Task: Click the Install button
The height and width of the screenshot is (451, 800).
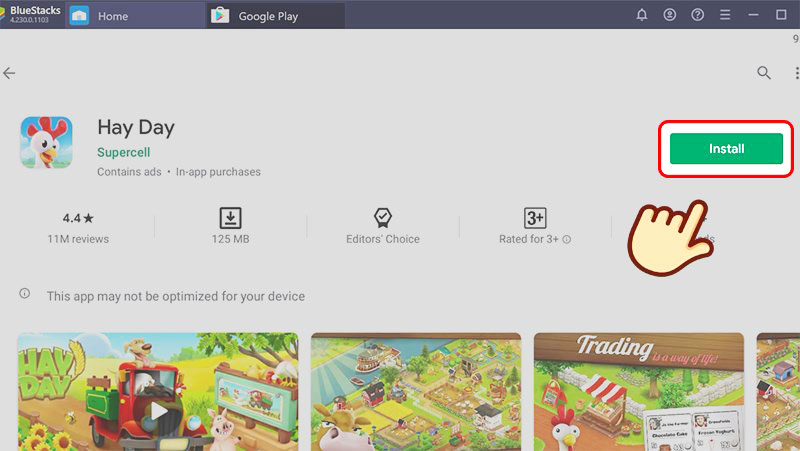Action: [x=726, y=148]
